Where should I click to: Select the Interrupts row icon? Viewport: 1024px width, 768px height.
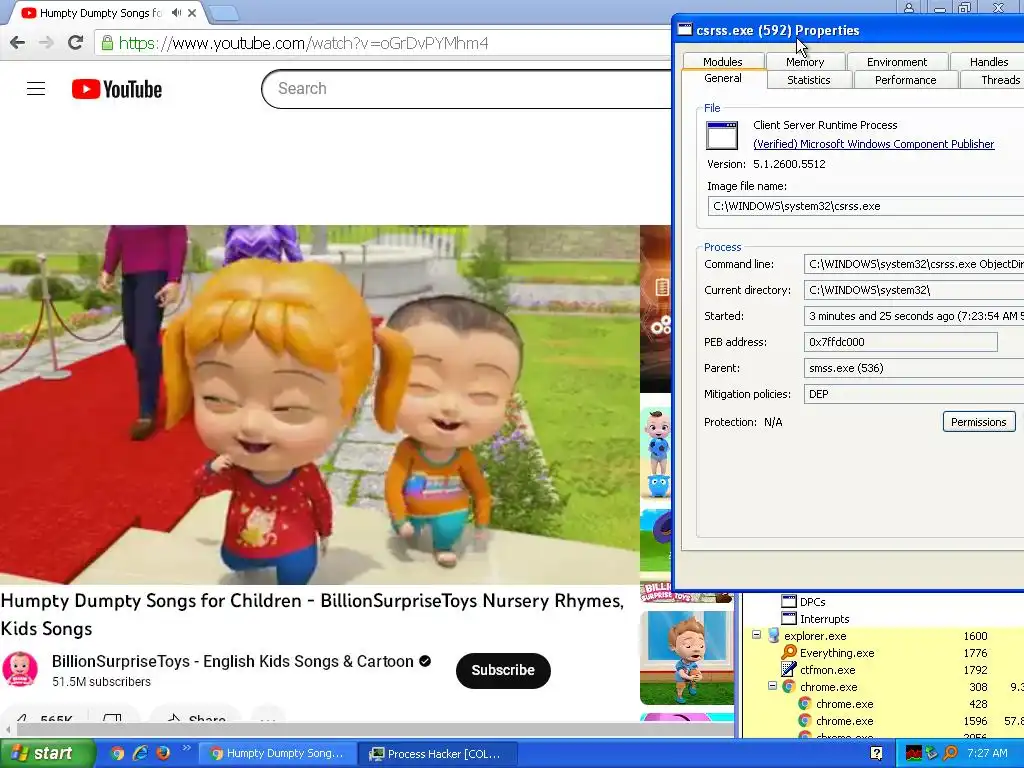[789, 618]
